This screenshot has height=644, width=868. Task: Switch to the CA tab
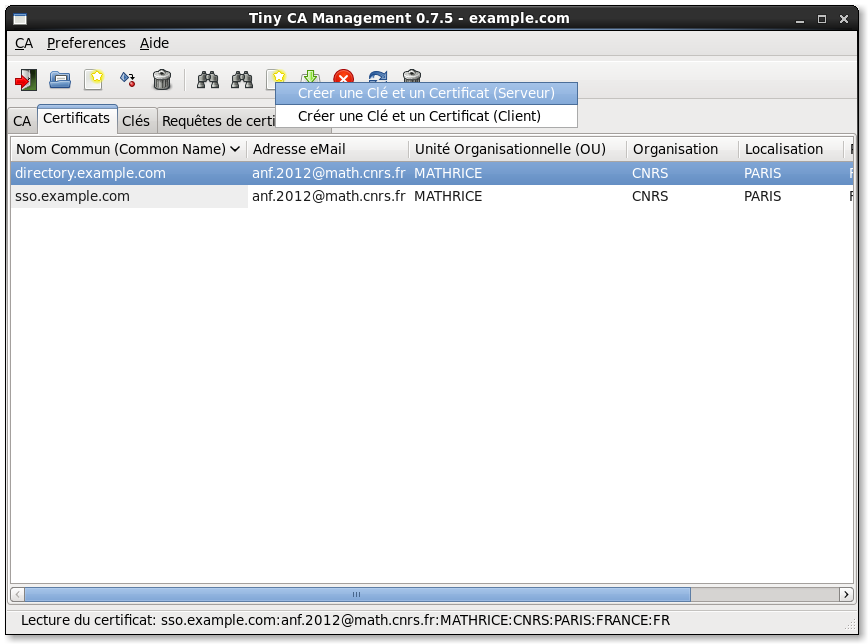tap(22, 121)
